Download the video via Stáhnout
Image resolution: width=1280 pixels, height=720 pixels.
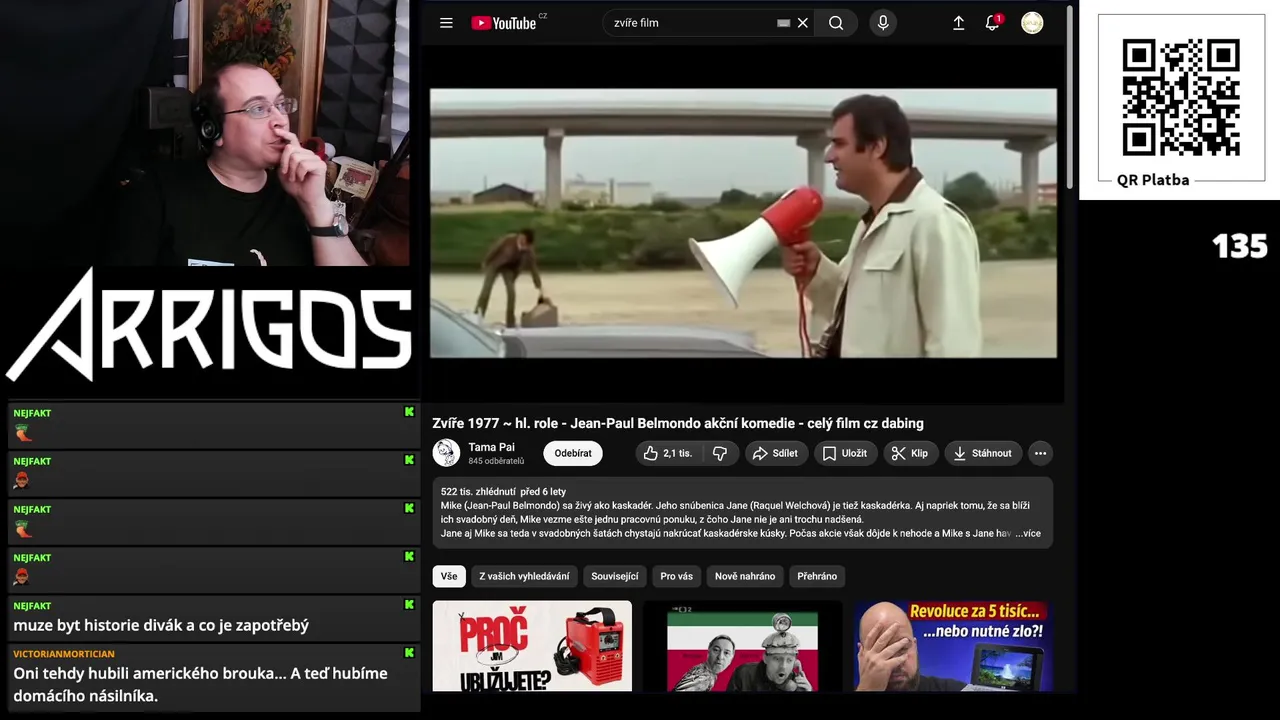pyautogui.click(x=983, y=453)
